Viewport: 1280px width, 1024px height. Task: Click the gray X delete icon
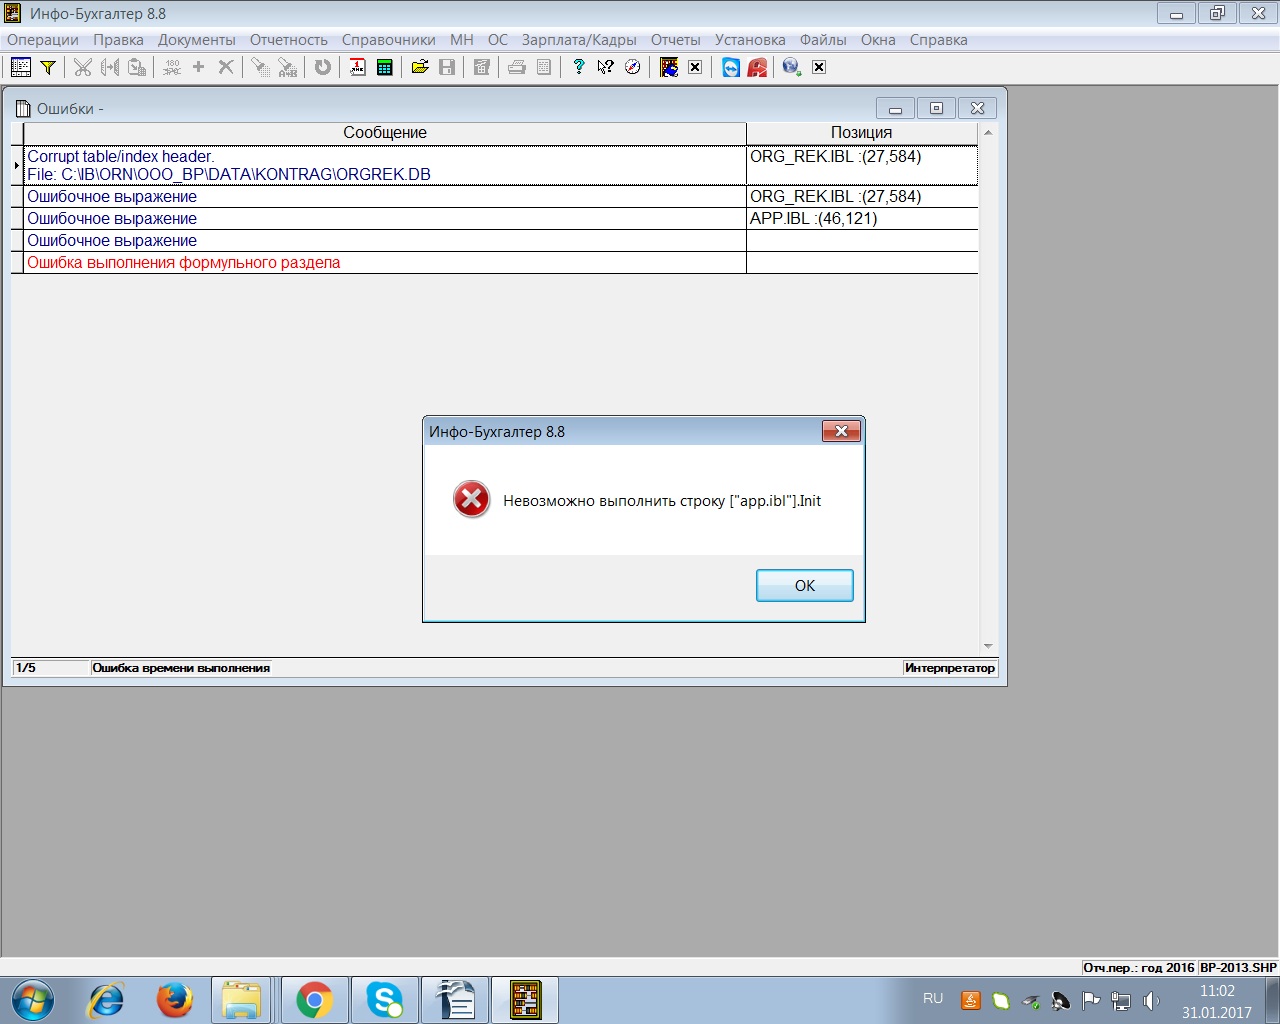click(226, 67)
